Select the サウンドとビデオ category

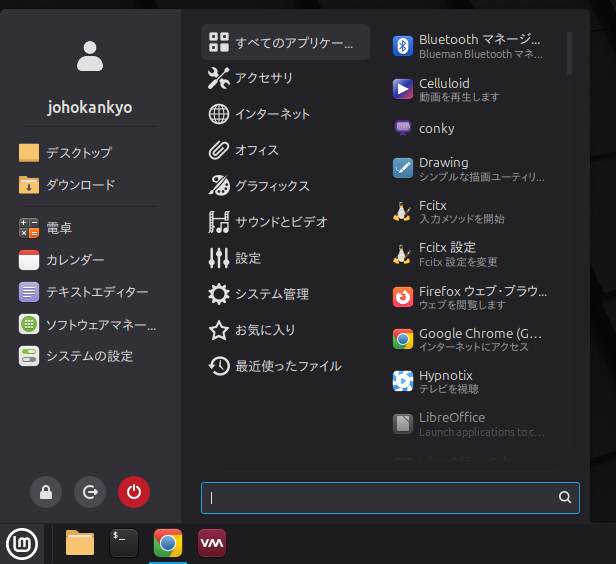280,222
